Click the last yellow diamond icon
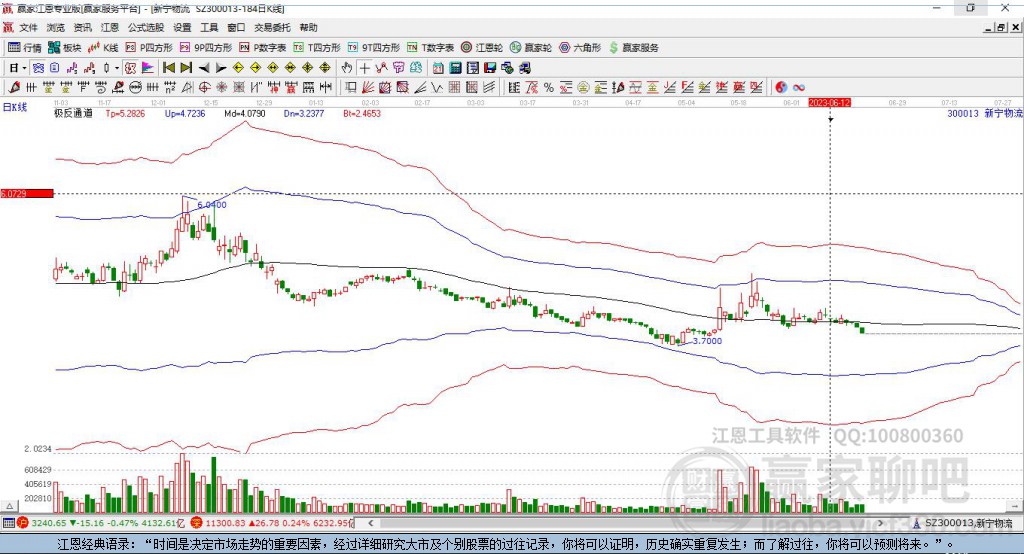1024x554 pixels. point(325,68)
